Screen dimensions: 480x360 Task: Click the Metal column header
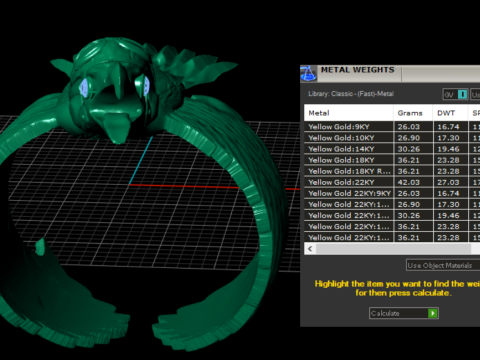coord(349,113)
